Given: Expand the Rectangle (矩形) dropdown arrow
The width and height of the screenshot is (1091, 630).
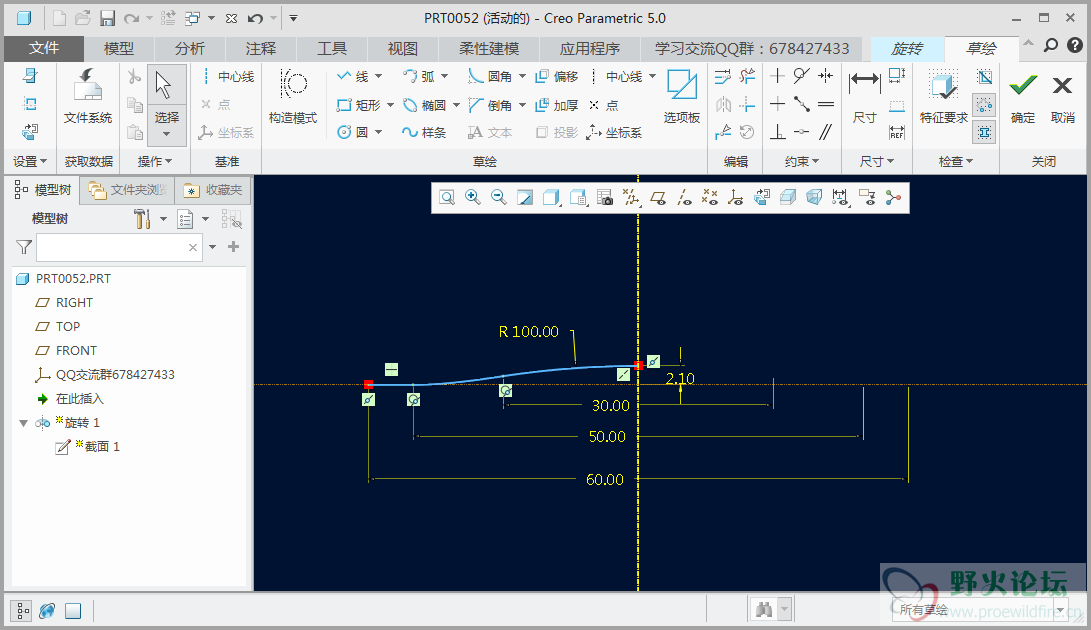Looking at the screenshot, I should pyautogui.click(x=390, y=105).
